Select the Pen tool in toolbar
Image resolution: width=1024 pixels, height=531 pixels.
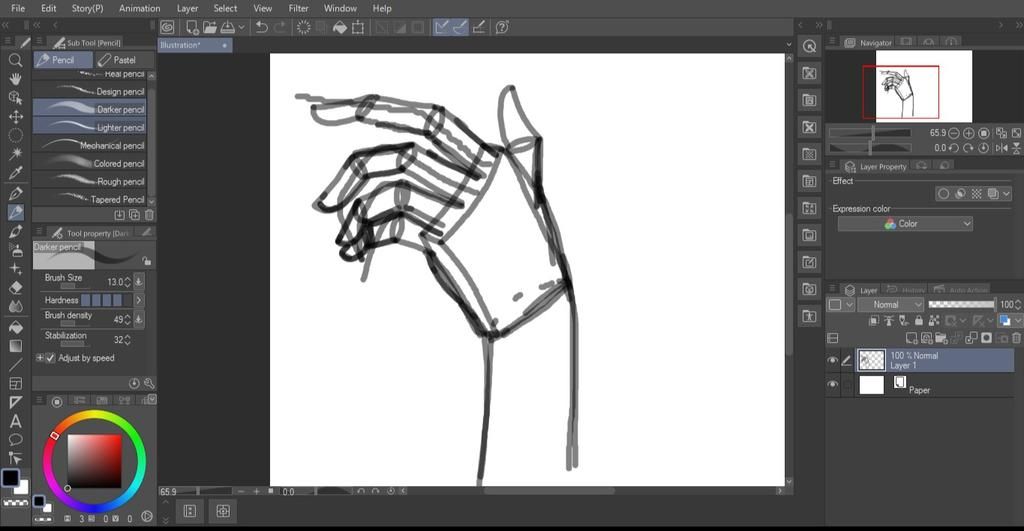click(16, 193)
